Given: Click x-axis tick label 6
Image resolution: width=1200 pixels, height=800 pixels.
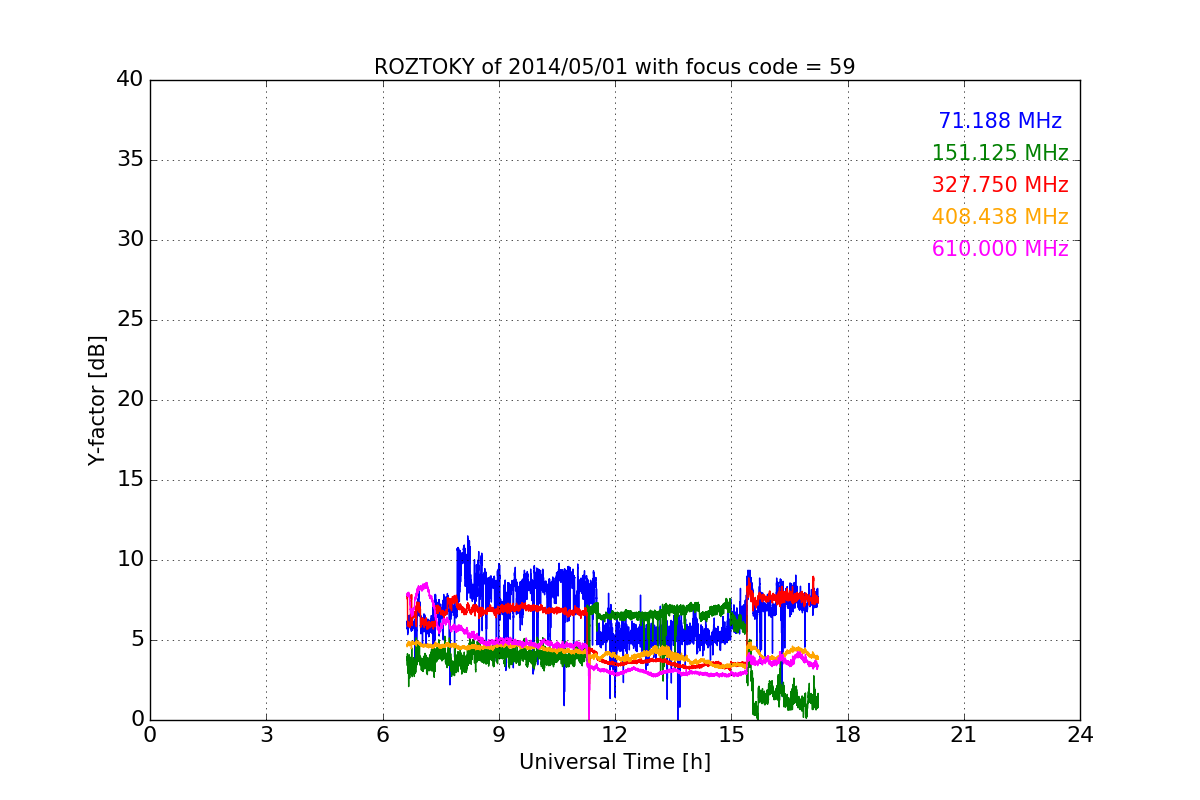Looking at the screenshot, I should click(382, 735).
